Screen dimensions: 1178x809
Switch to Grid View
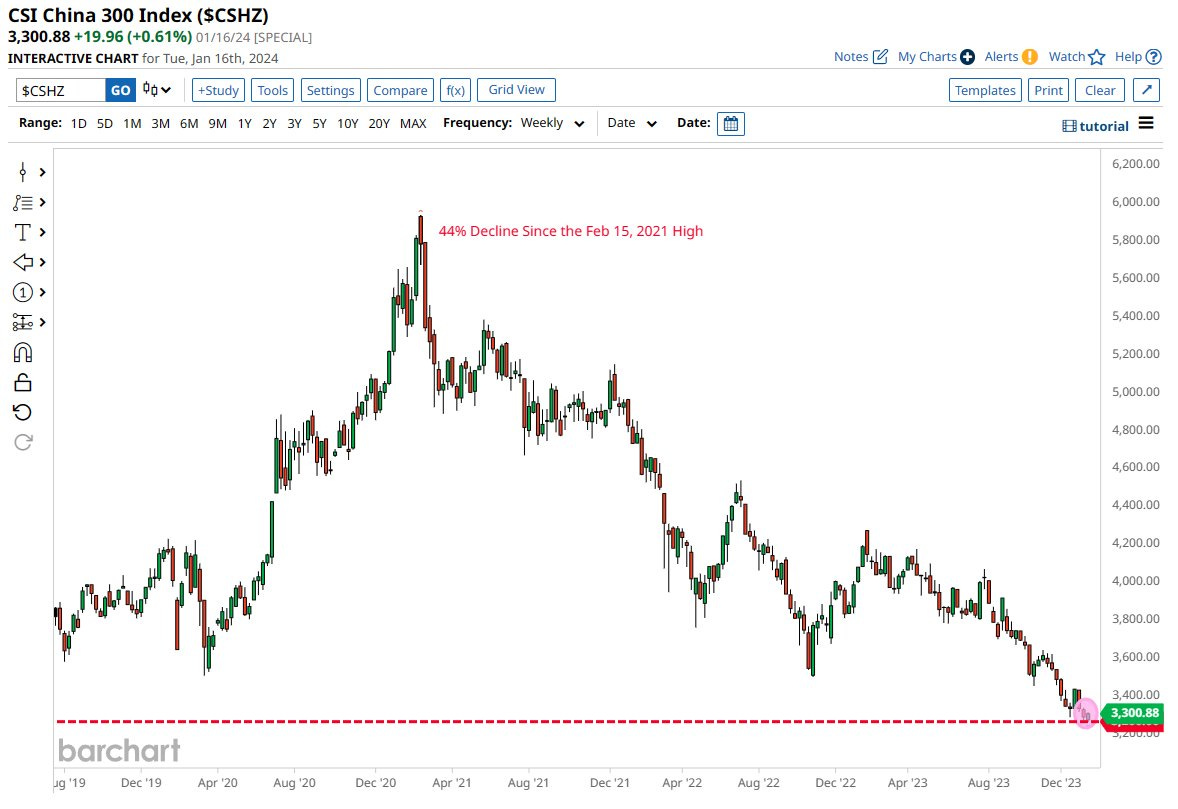coord(516,90)
